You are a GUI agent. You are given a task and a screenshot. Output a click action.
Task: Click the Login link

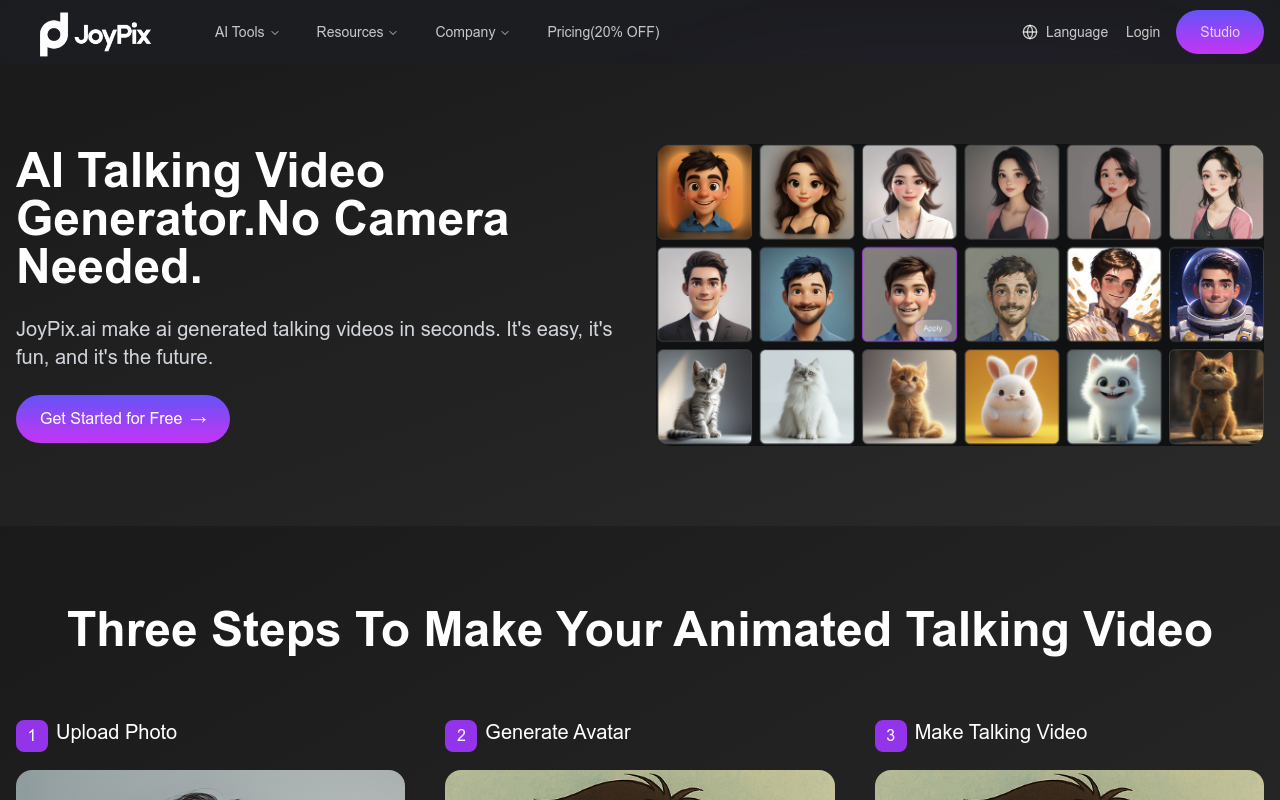(x=1143, y=32)
